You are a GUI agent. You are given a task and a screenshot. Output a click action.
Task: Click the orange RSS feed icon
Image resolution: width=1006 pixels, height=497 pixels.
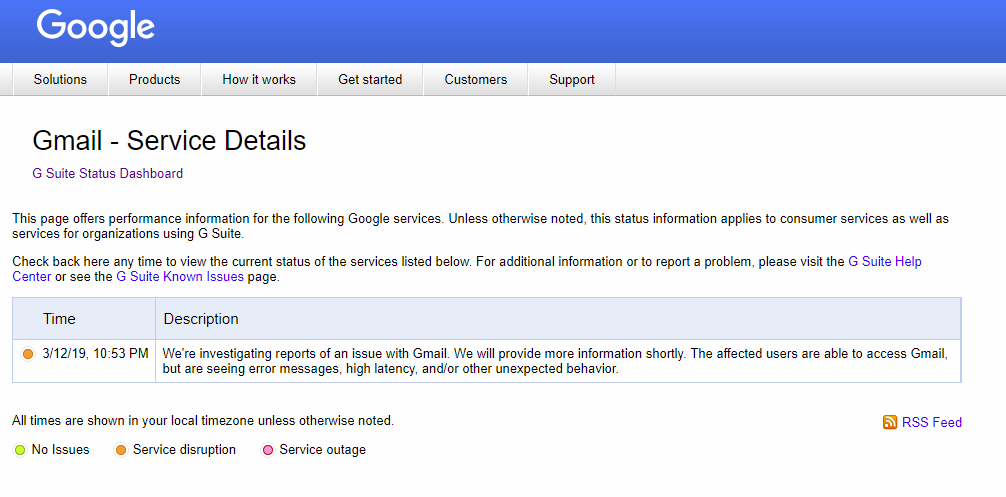pos(890,422)
